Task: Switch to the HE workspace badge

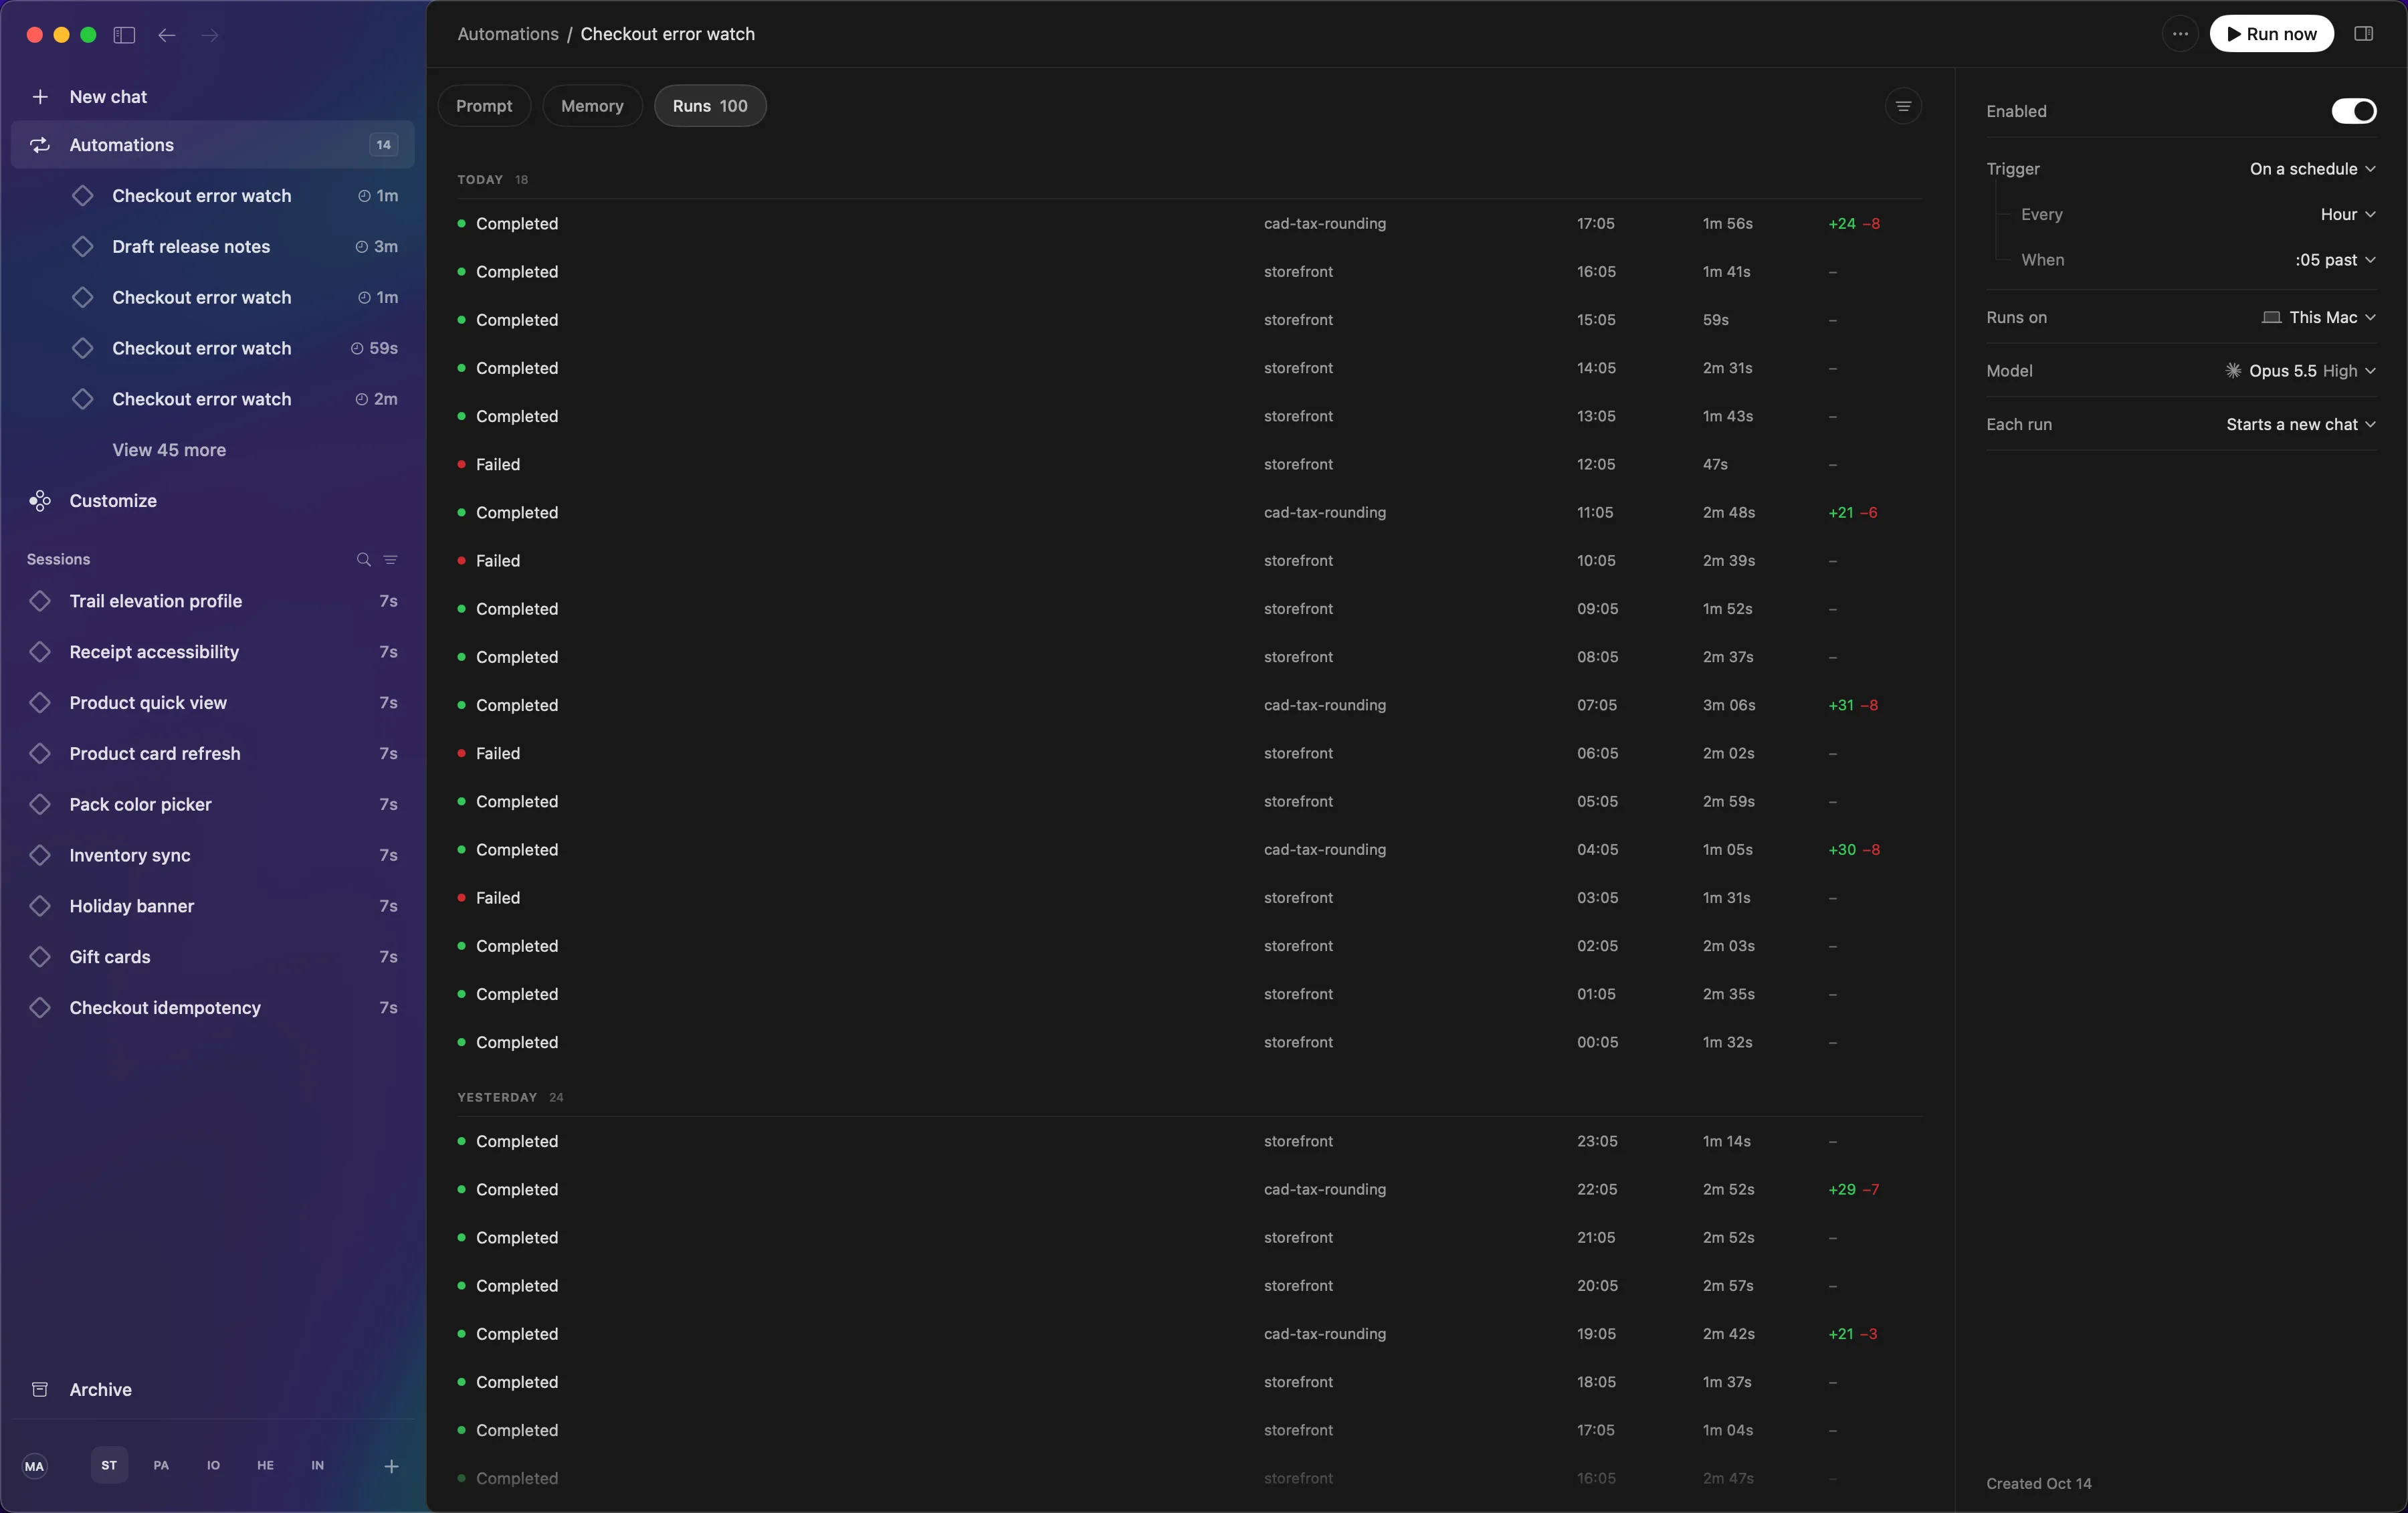Action: click(265, 1465)
